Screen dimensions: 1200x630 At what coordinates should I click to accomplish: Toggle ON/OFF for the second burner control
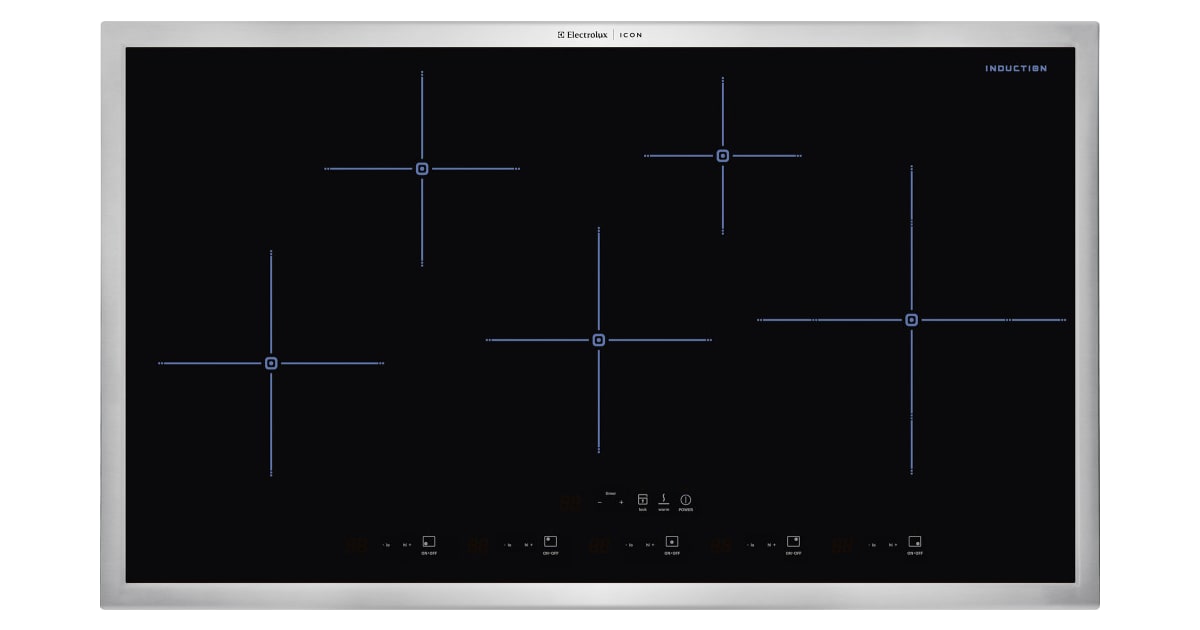tap(550, 542)
